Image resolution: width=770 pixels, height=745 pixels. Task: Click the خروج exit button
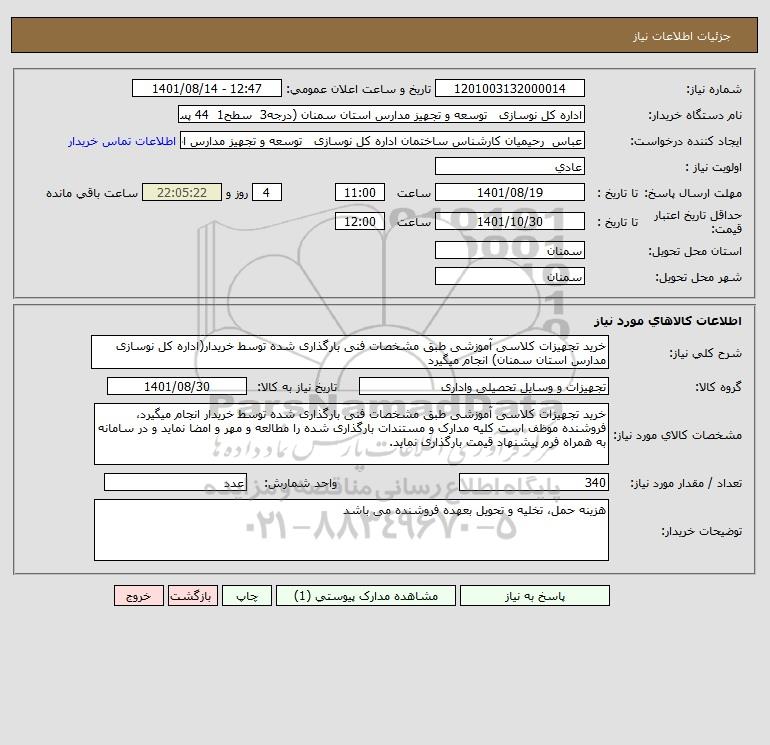[x=138, y=596]
